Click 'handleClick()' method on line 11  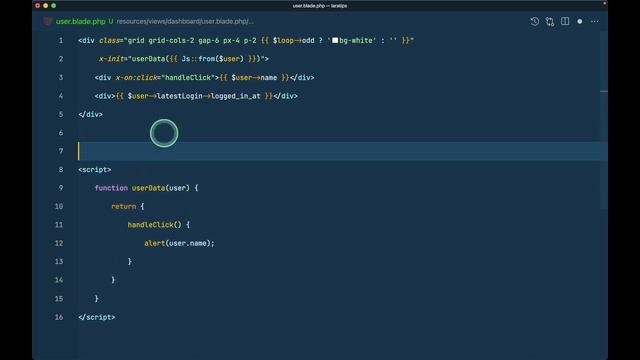(154, 224)
